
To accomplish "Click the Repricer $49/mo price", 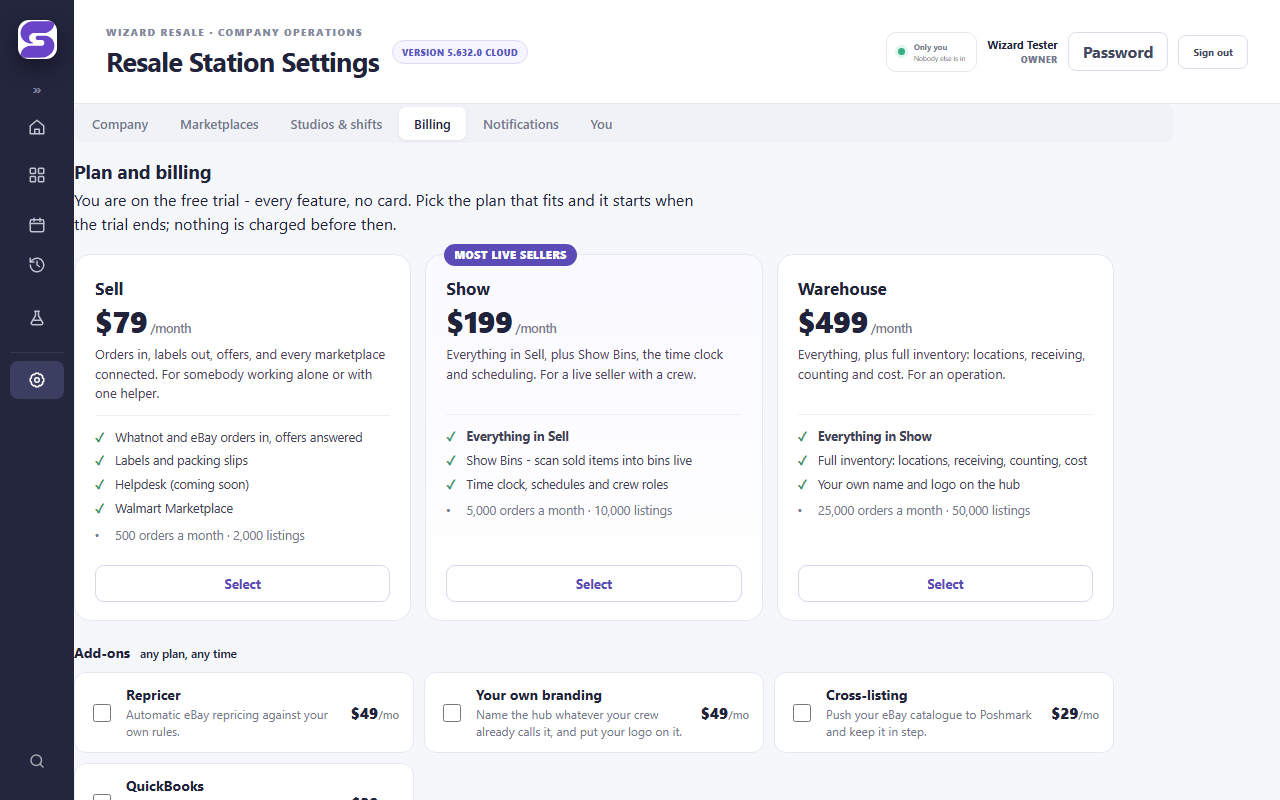I will [375, 714].
